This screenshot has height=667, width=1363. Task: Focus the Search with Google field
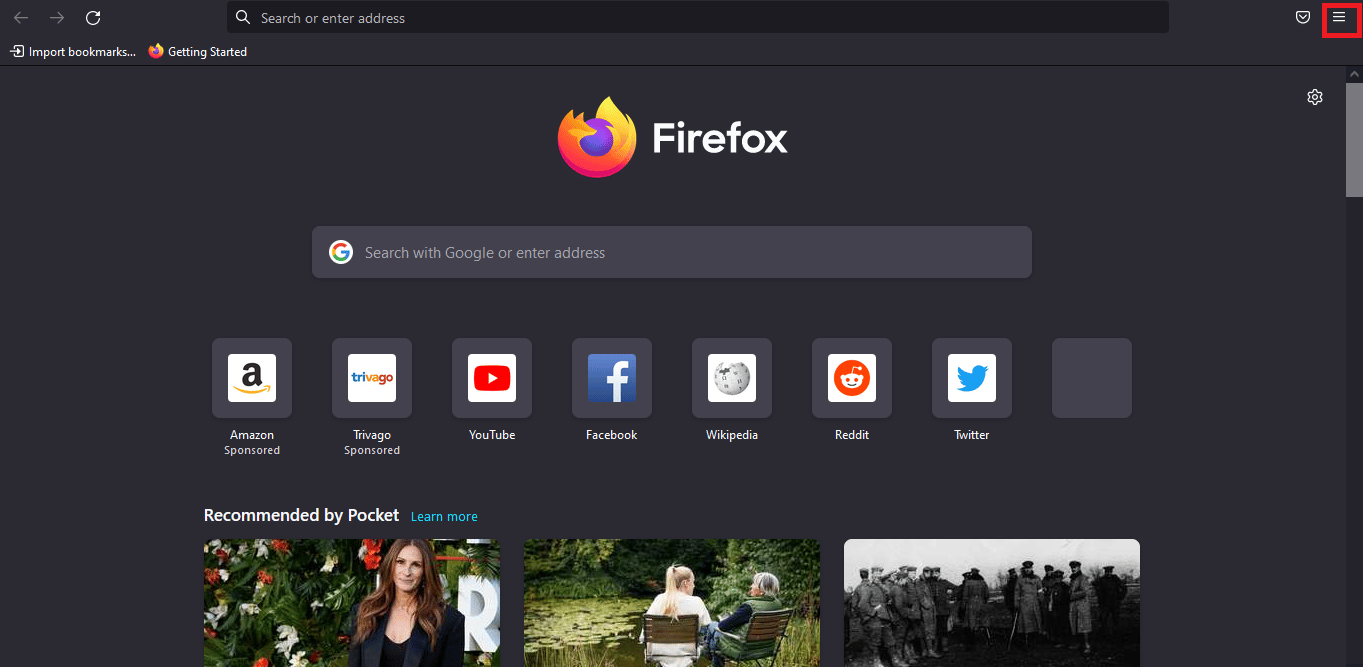(x=672, y=252)
